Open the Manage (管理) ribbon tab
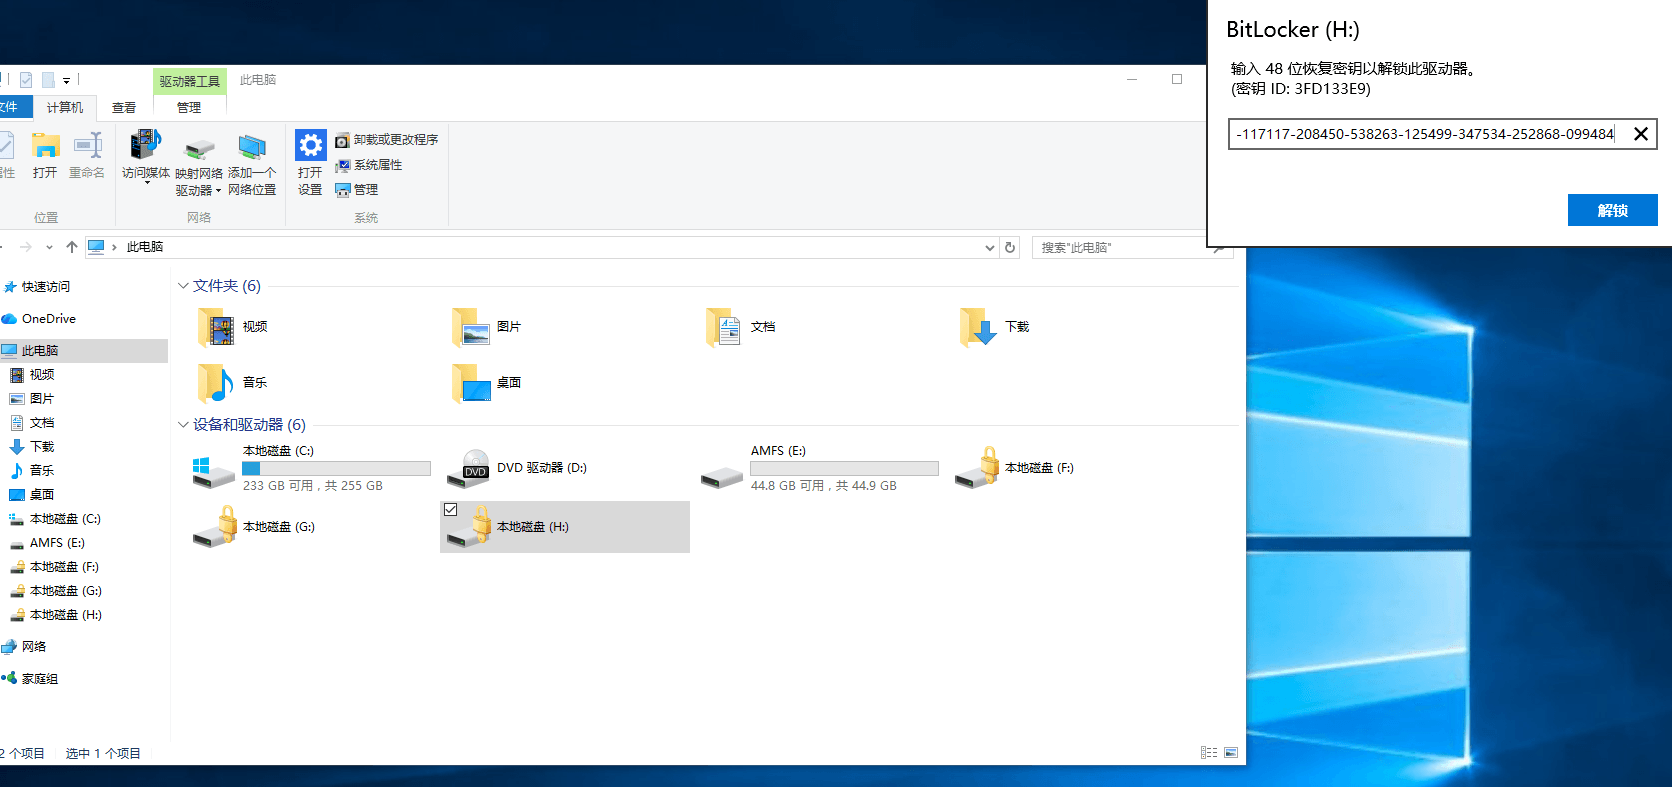This screenshot has width=1672, height=787. click(189, 107)
